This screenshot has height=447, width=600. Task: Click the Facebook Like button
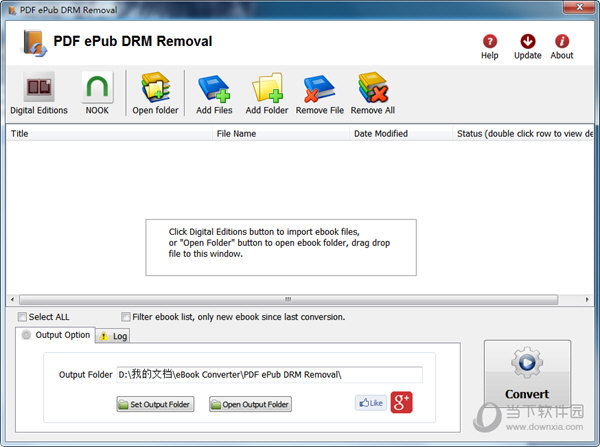coord(370,403)
